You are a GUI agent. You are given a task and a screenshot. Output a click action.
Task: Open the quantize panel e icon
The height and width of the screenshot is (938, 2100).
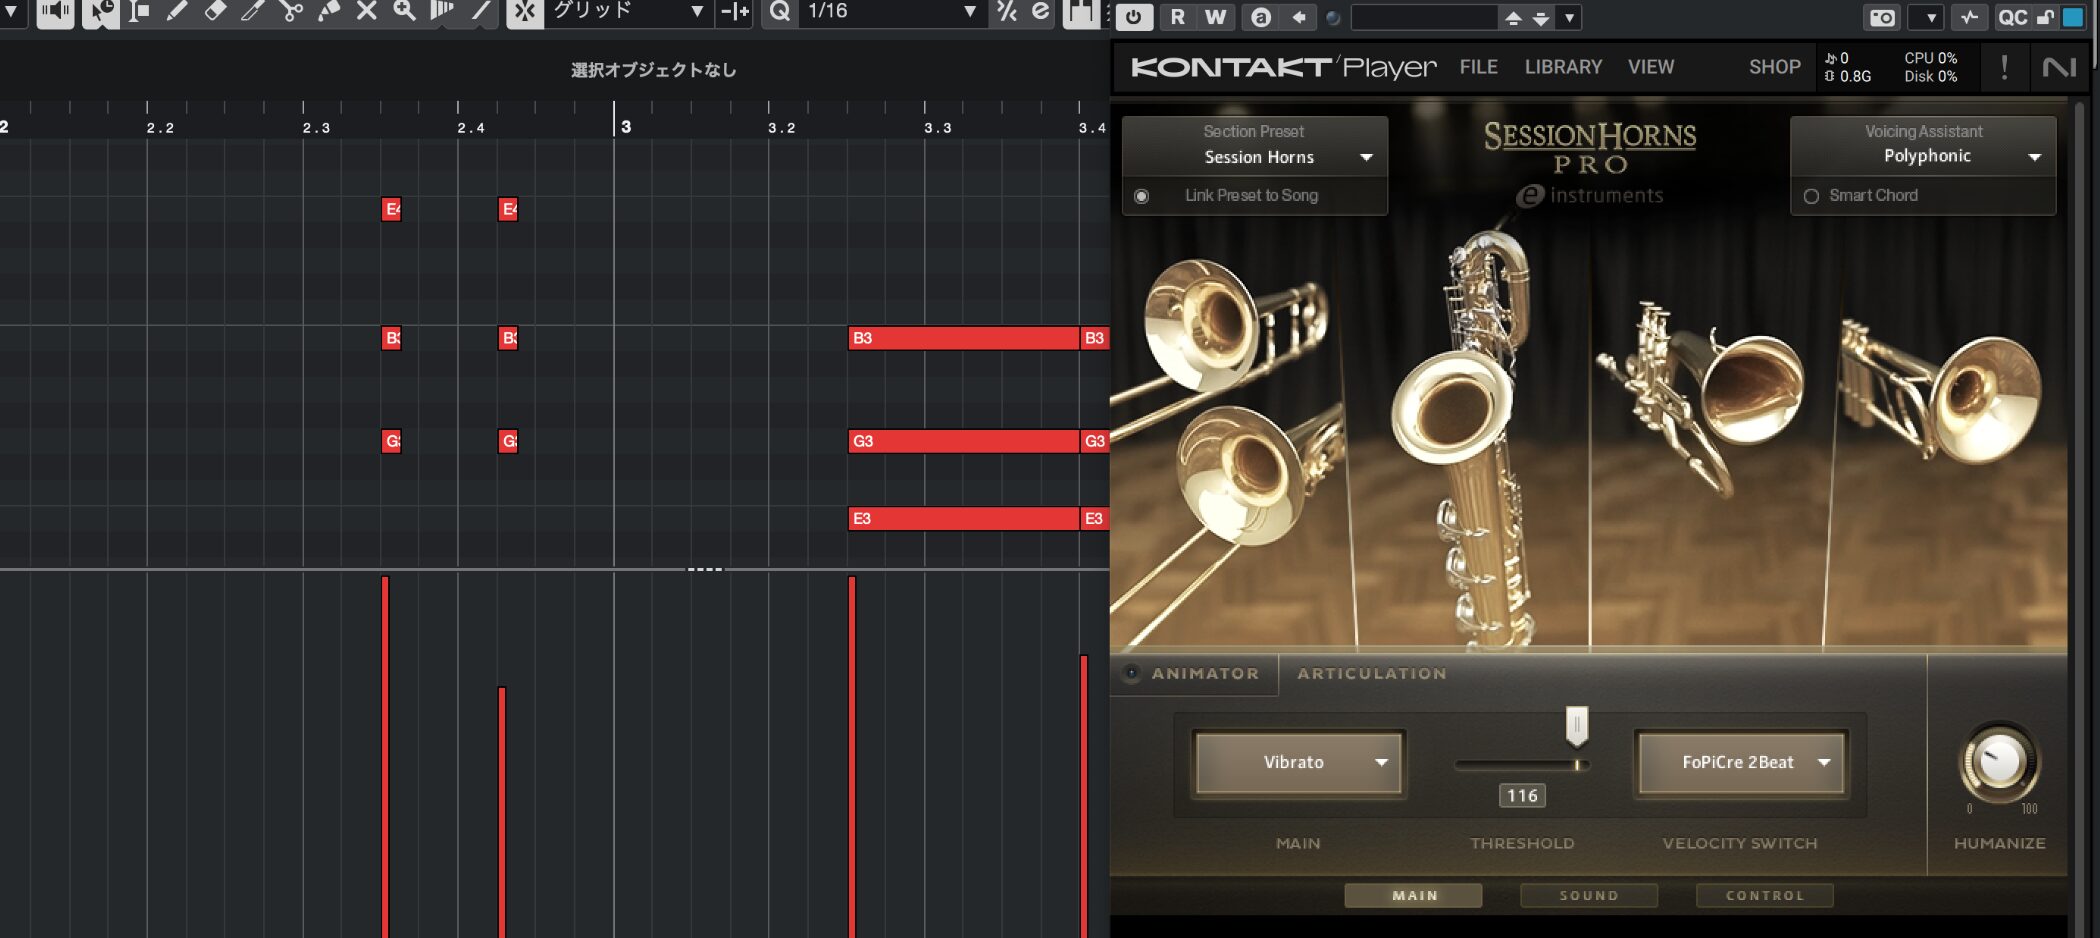coord(1041,12)
